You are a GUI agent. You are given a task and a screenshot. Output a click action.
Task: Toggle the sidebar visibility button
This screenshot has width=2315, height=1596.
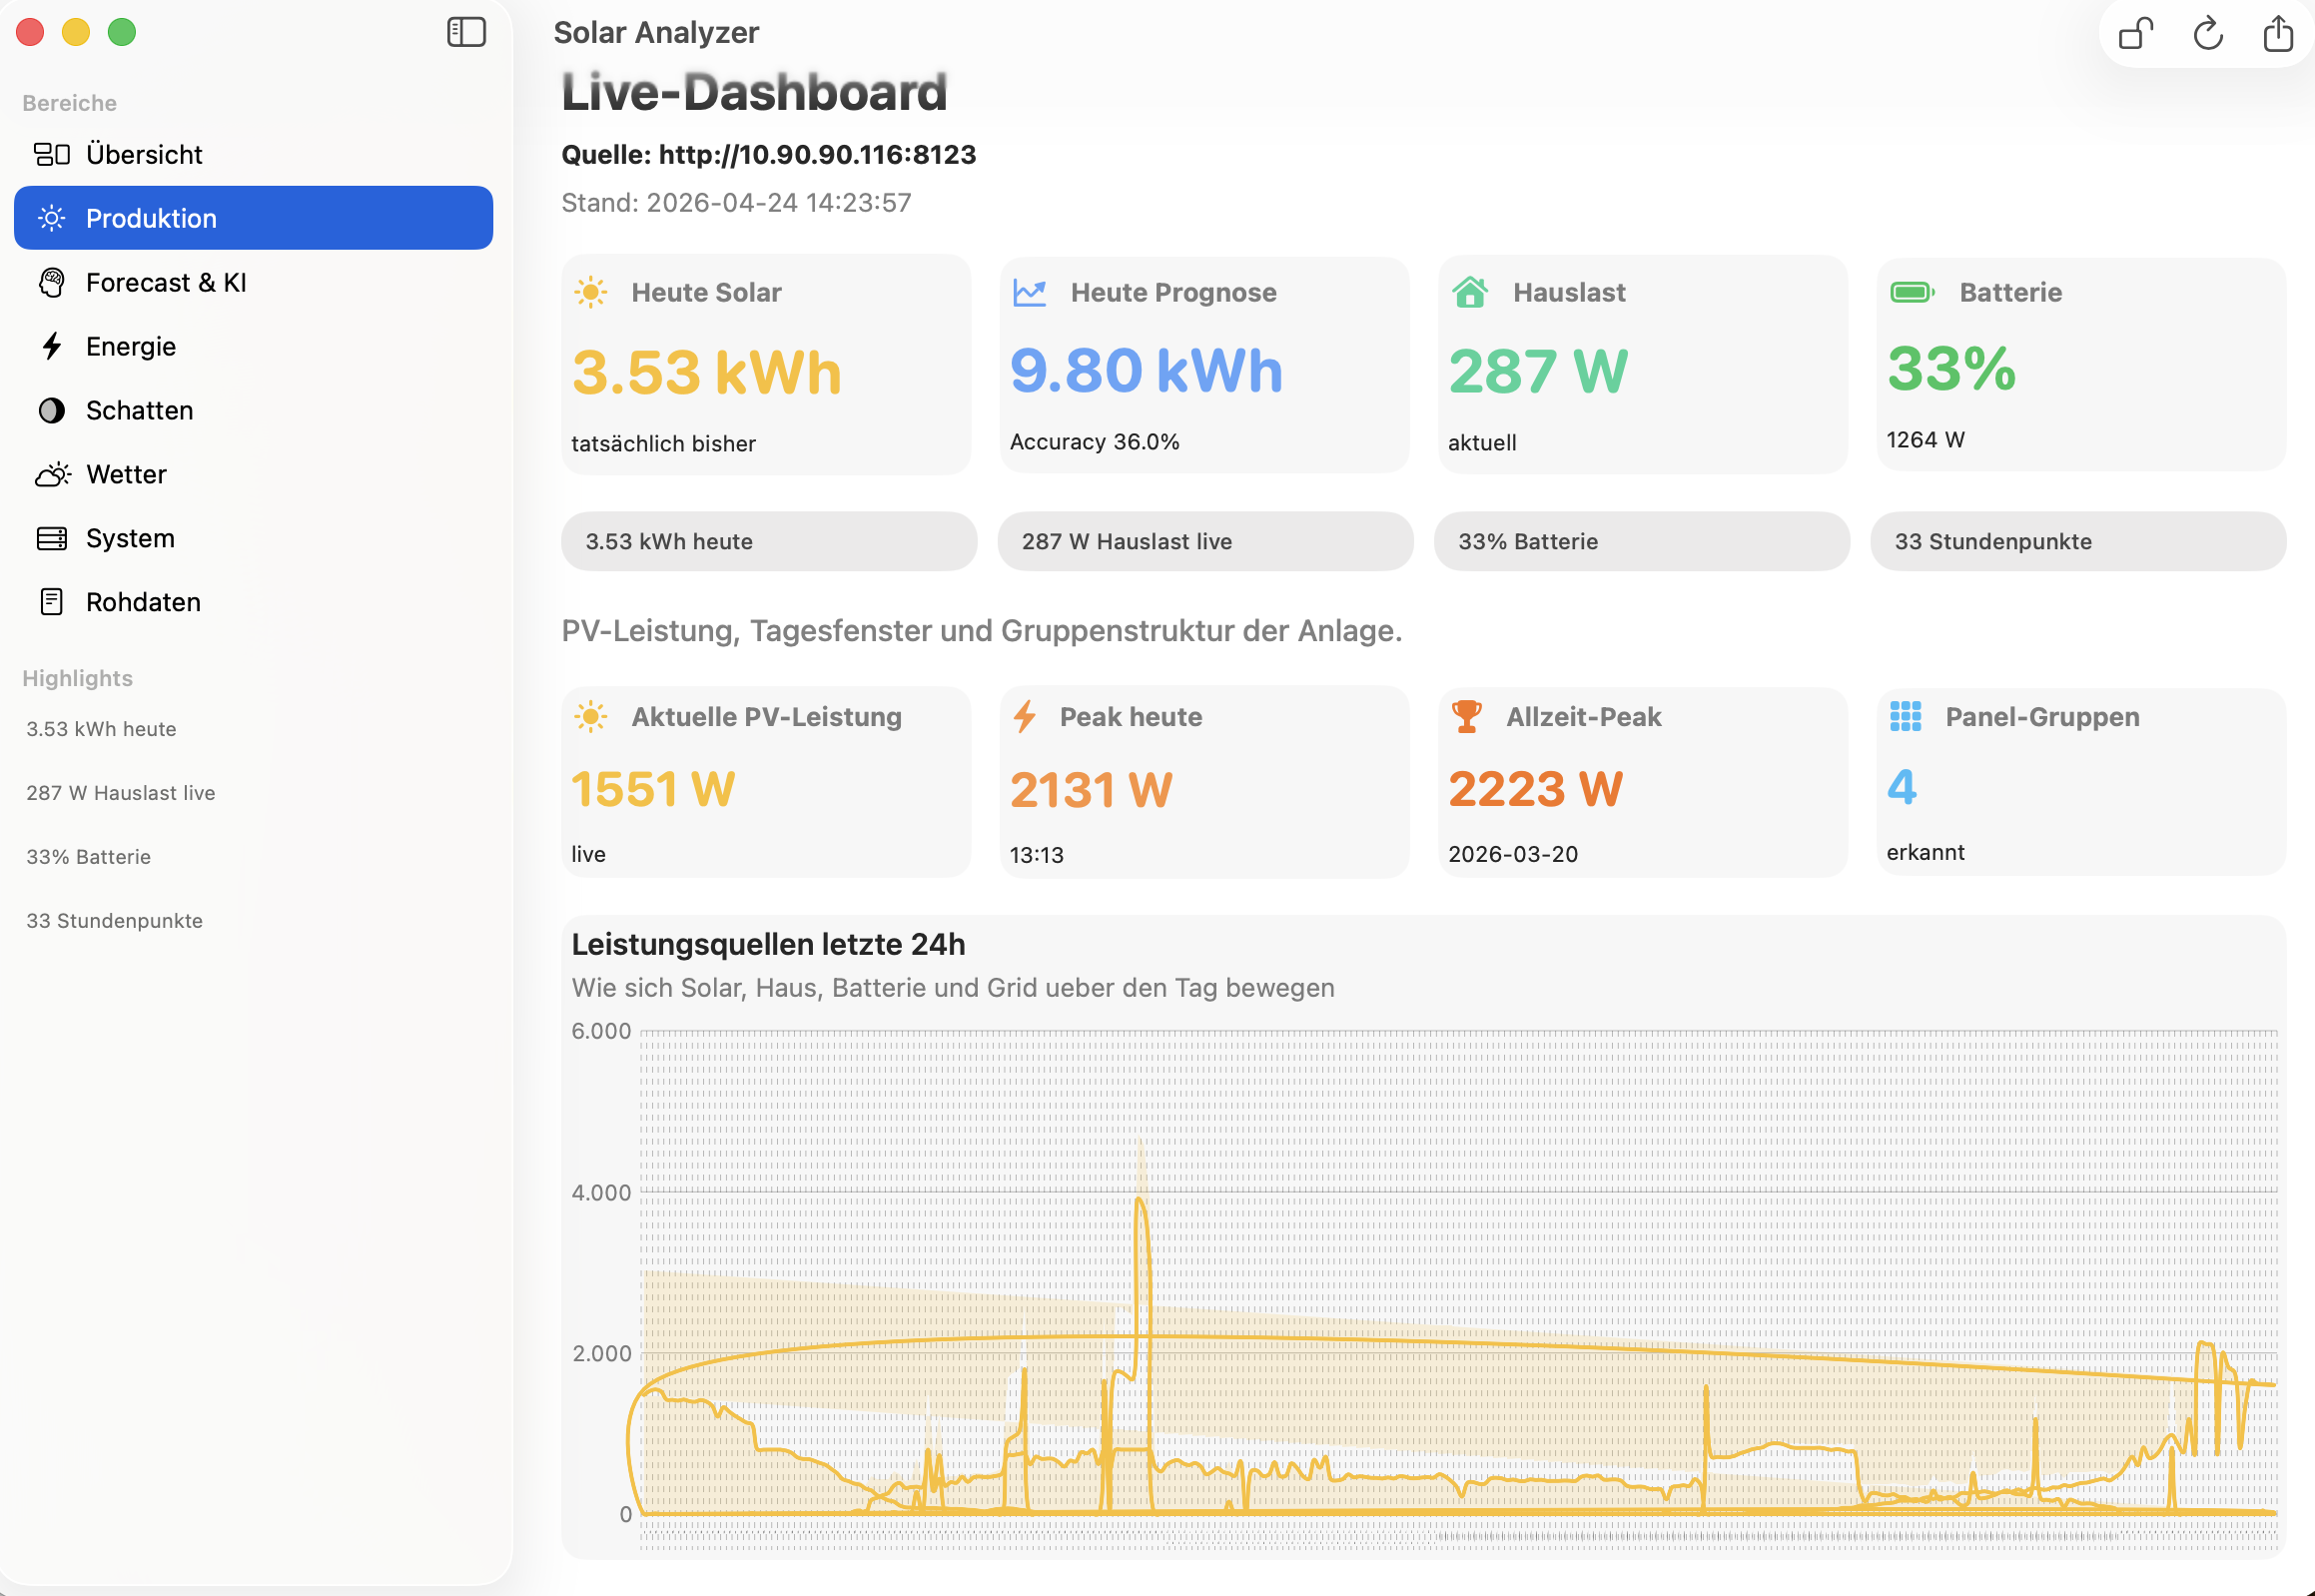tap(466, 32)
